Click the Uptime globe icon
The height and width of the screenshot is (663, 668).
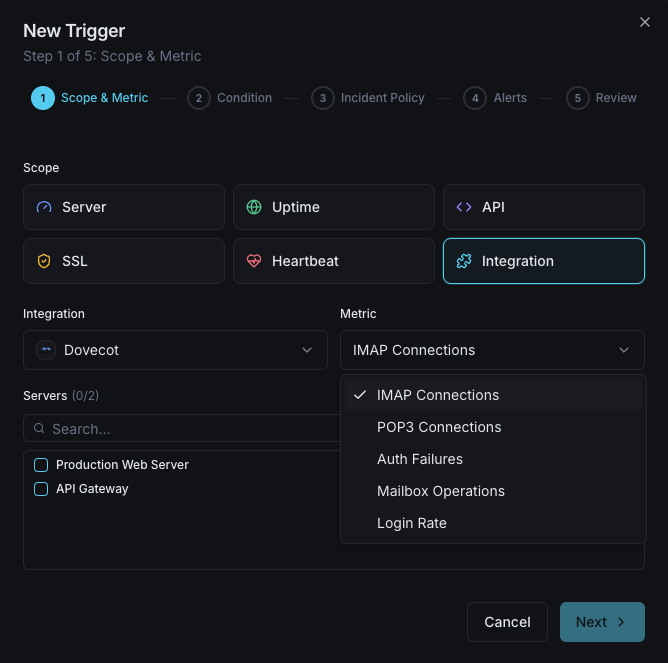(x=254, y=207)
